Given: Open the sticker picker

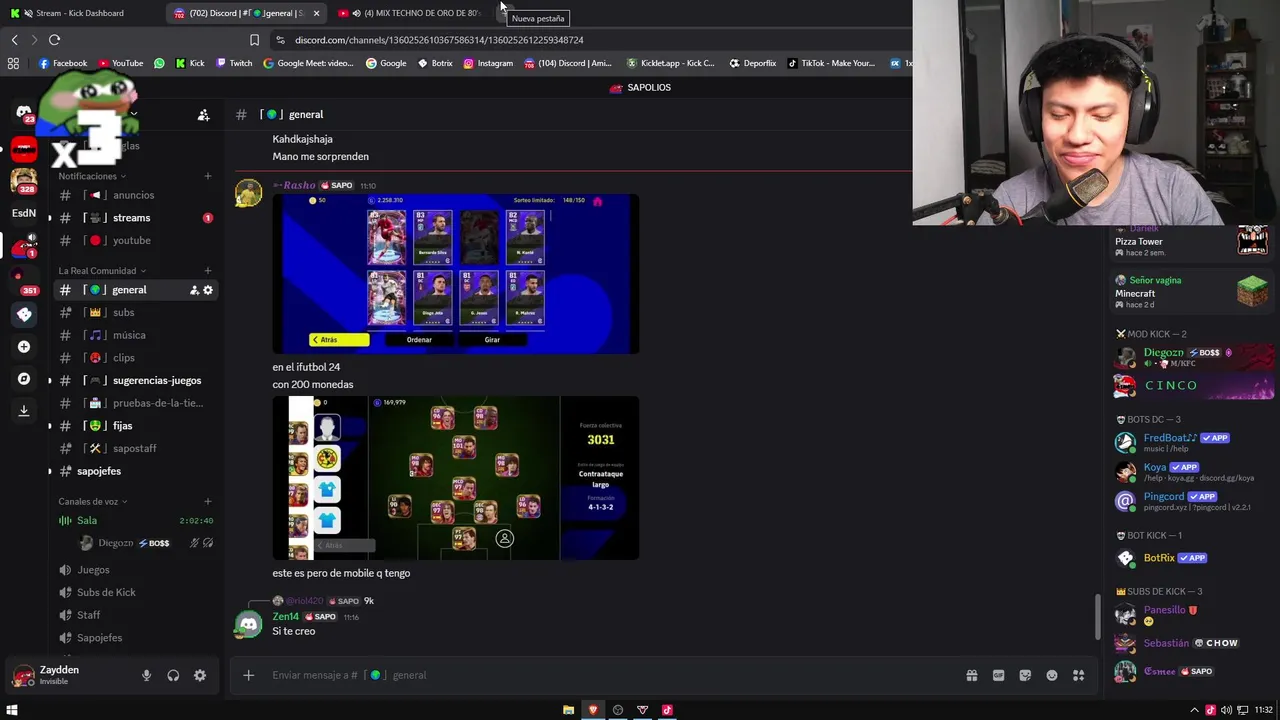Looking at the screenshot, I should coord(1025,675).
